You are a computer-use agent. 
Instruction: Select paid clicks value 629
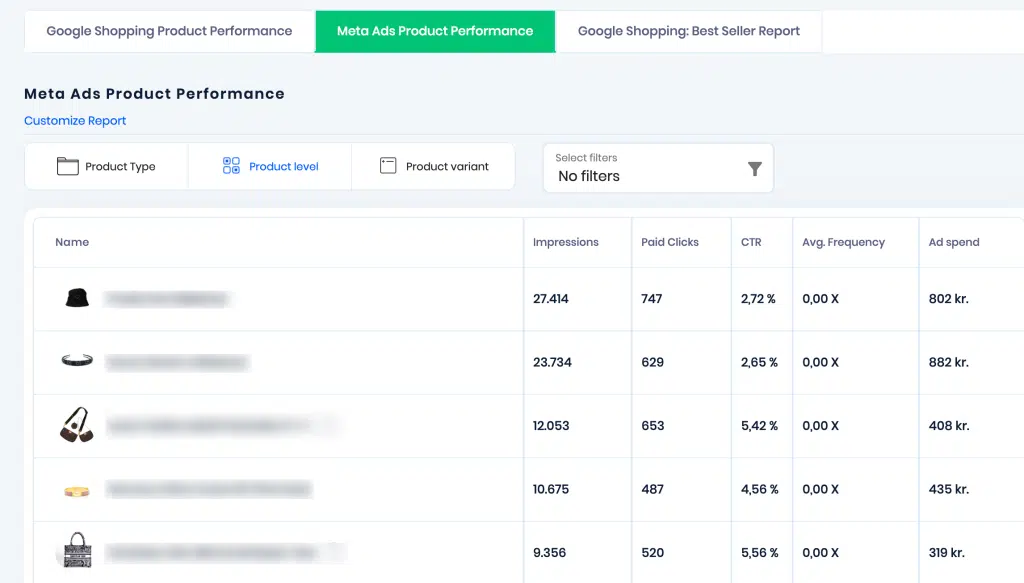tap(652, 362)
